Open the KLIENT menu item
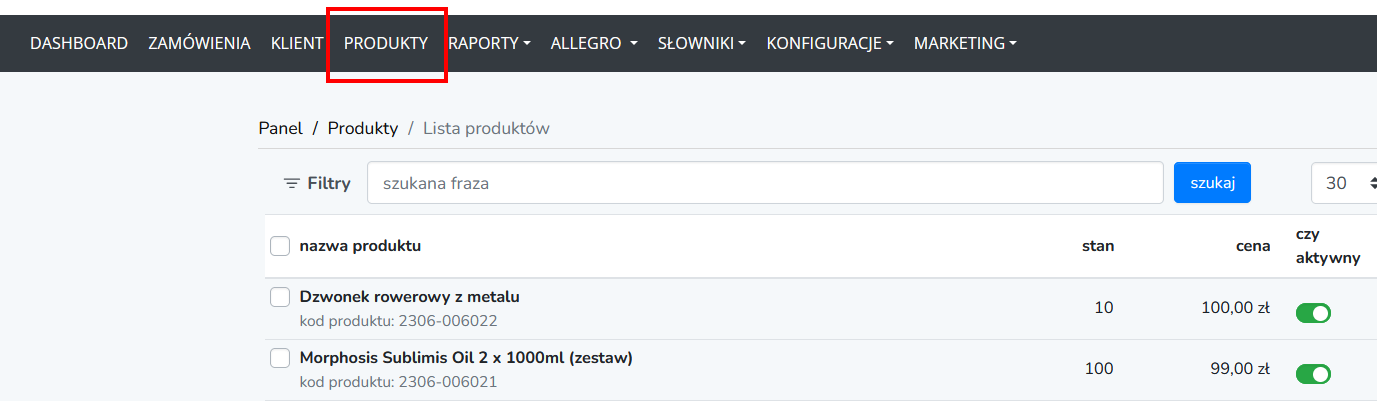The image size is (1377, 401). coord(297,43)
